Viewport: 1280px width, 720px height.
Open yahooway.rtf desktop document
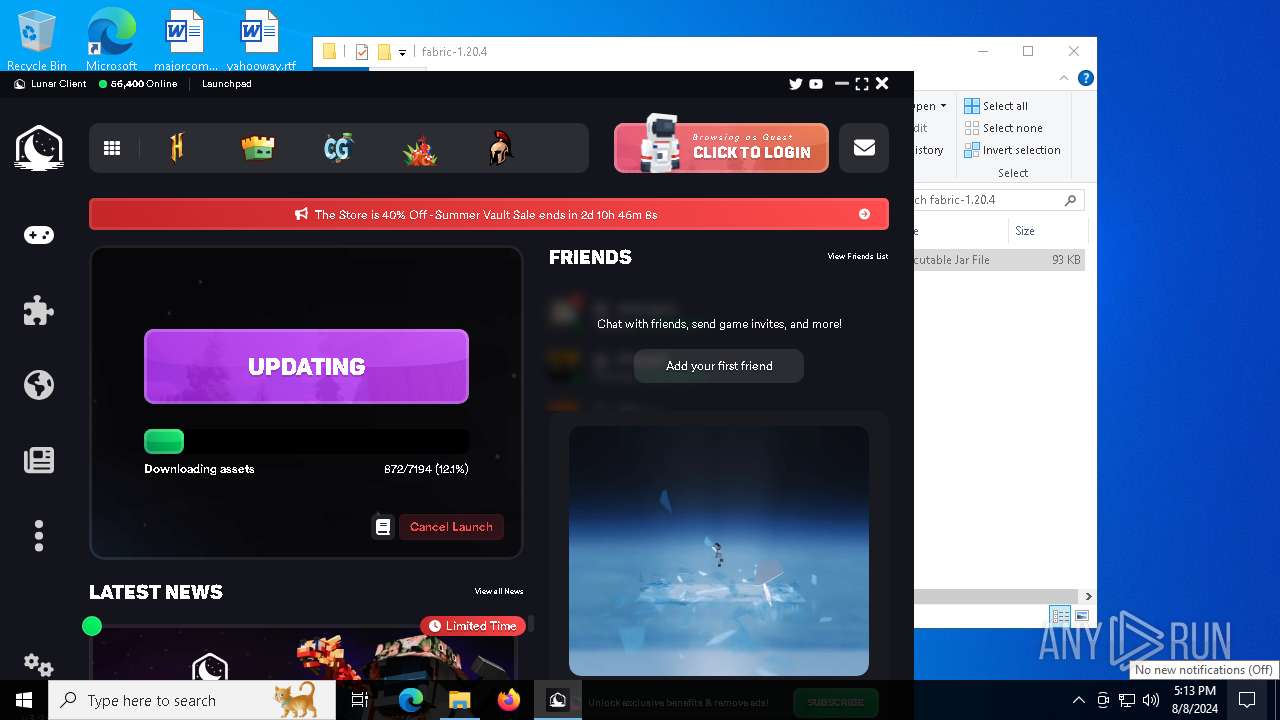260,41
